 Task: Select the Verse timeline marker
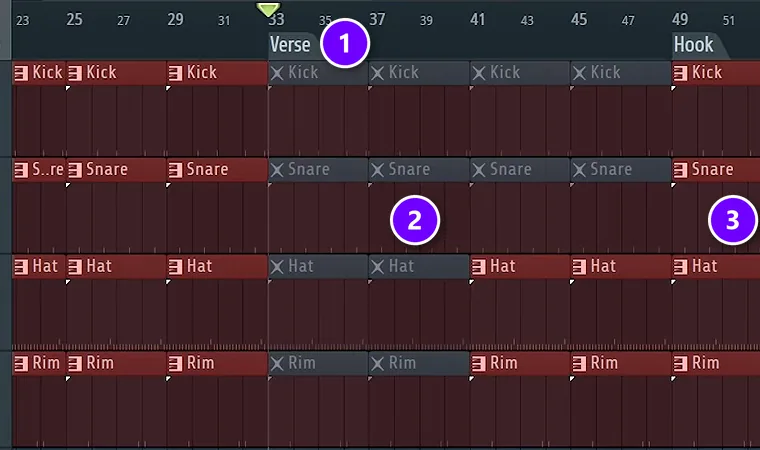pyautogui.click(x=294, y=45)
